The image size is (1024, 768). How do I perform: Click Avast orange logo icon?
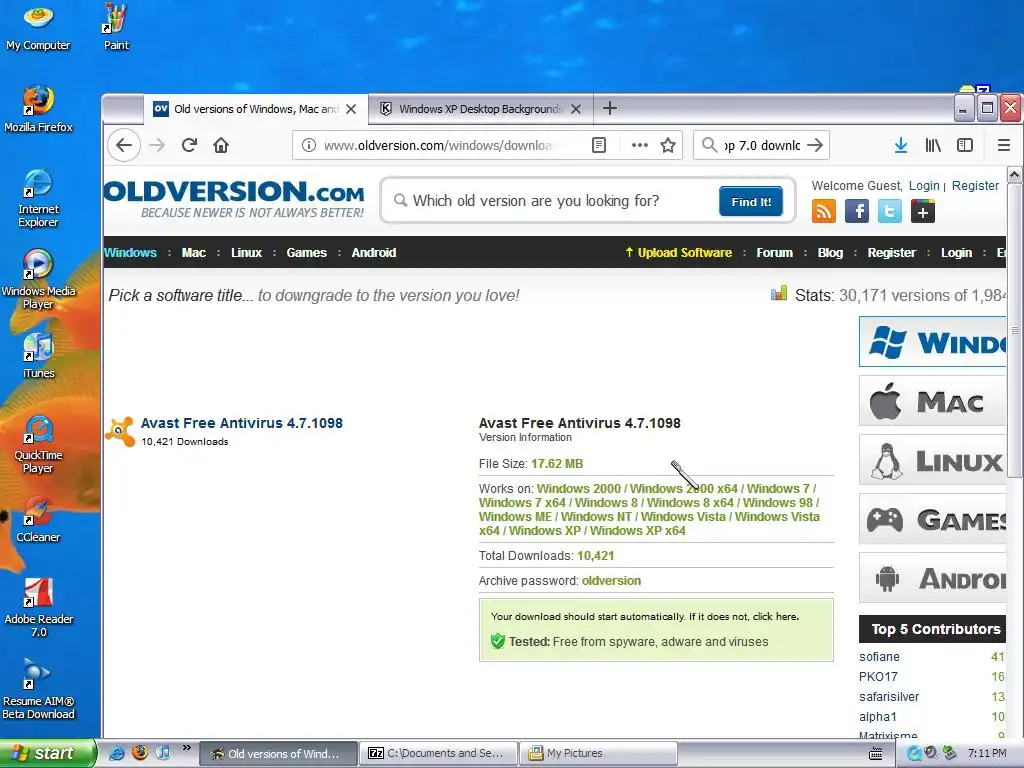120,431
